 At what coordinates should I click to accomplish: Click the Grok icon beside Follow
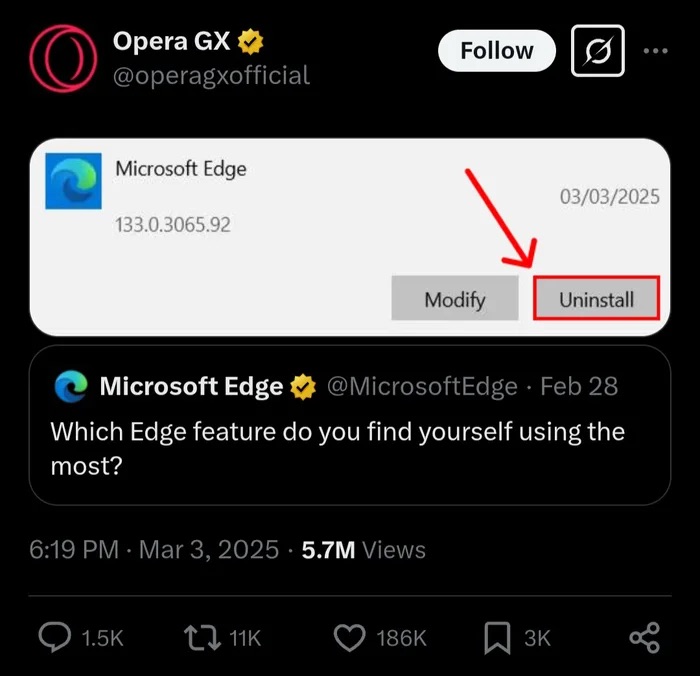[x=597, y=50]
